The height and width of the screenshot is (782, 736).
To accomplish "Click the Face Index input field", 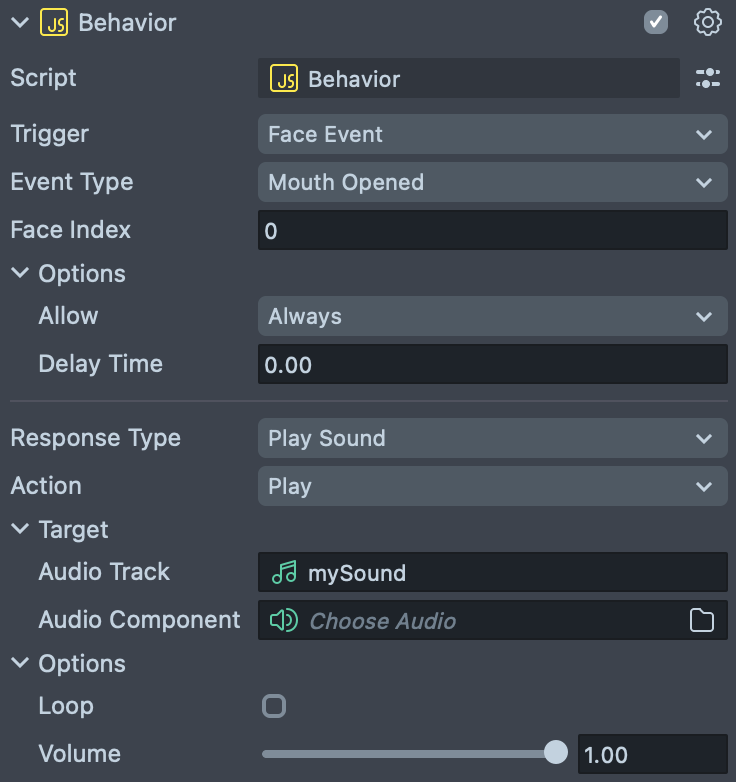I will point(492,231).
